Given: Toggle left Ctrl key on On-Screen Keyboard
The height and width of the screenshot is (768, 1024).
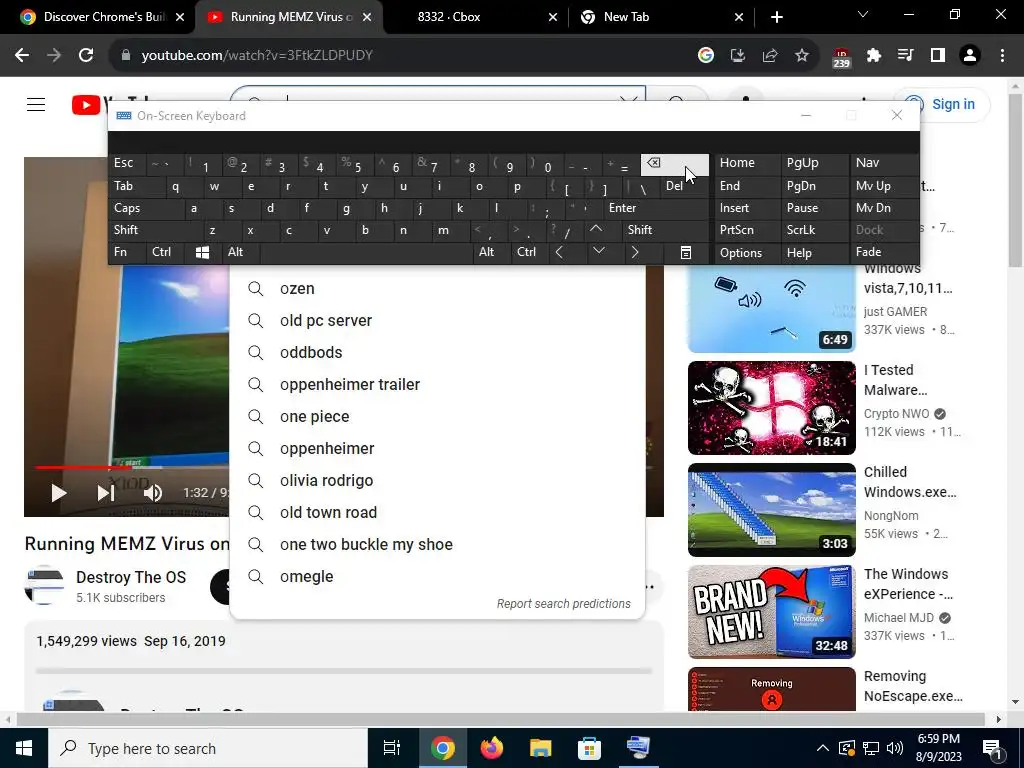Looking at the screenshot, I should [x=164, y=253].
